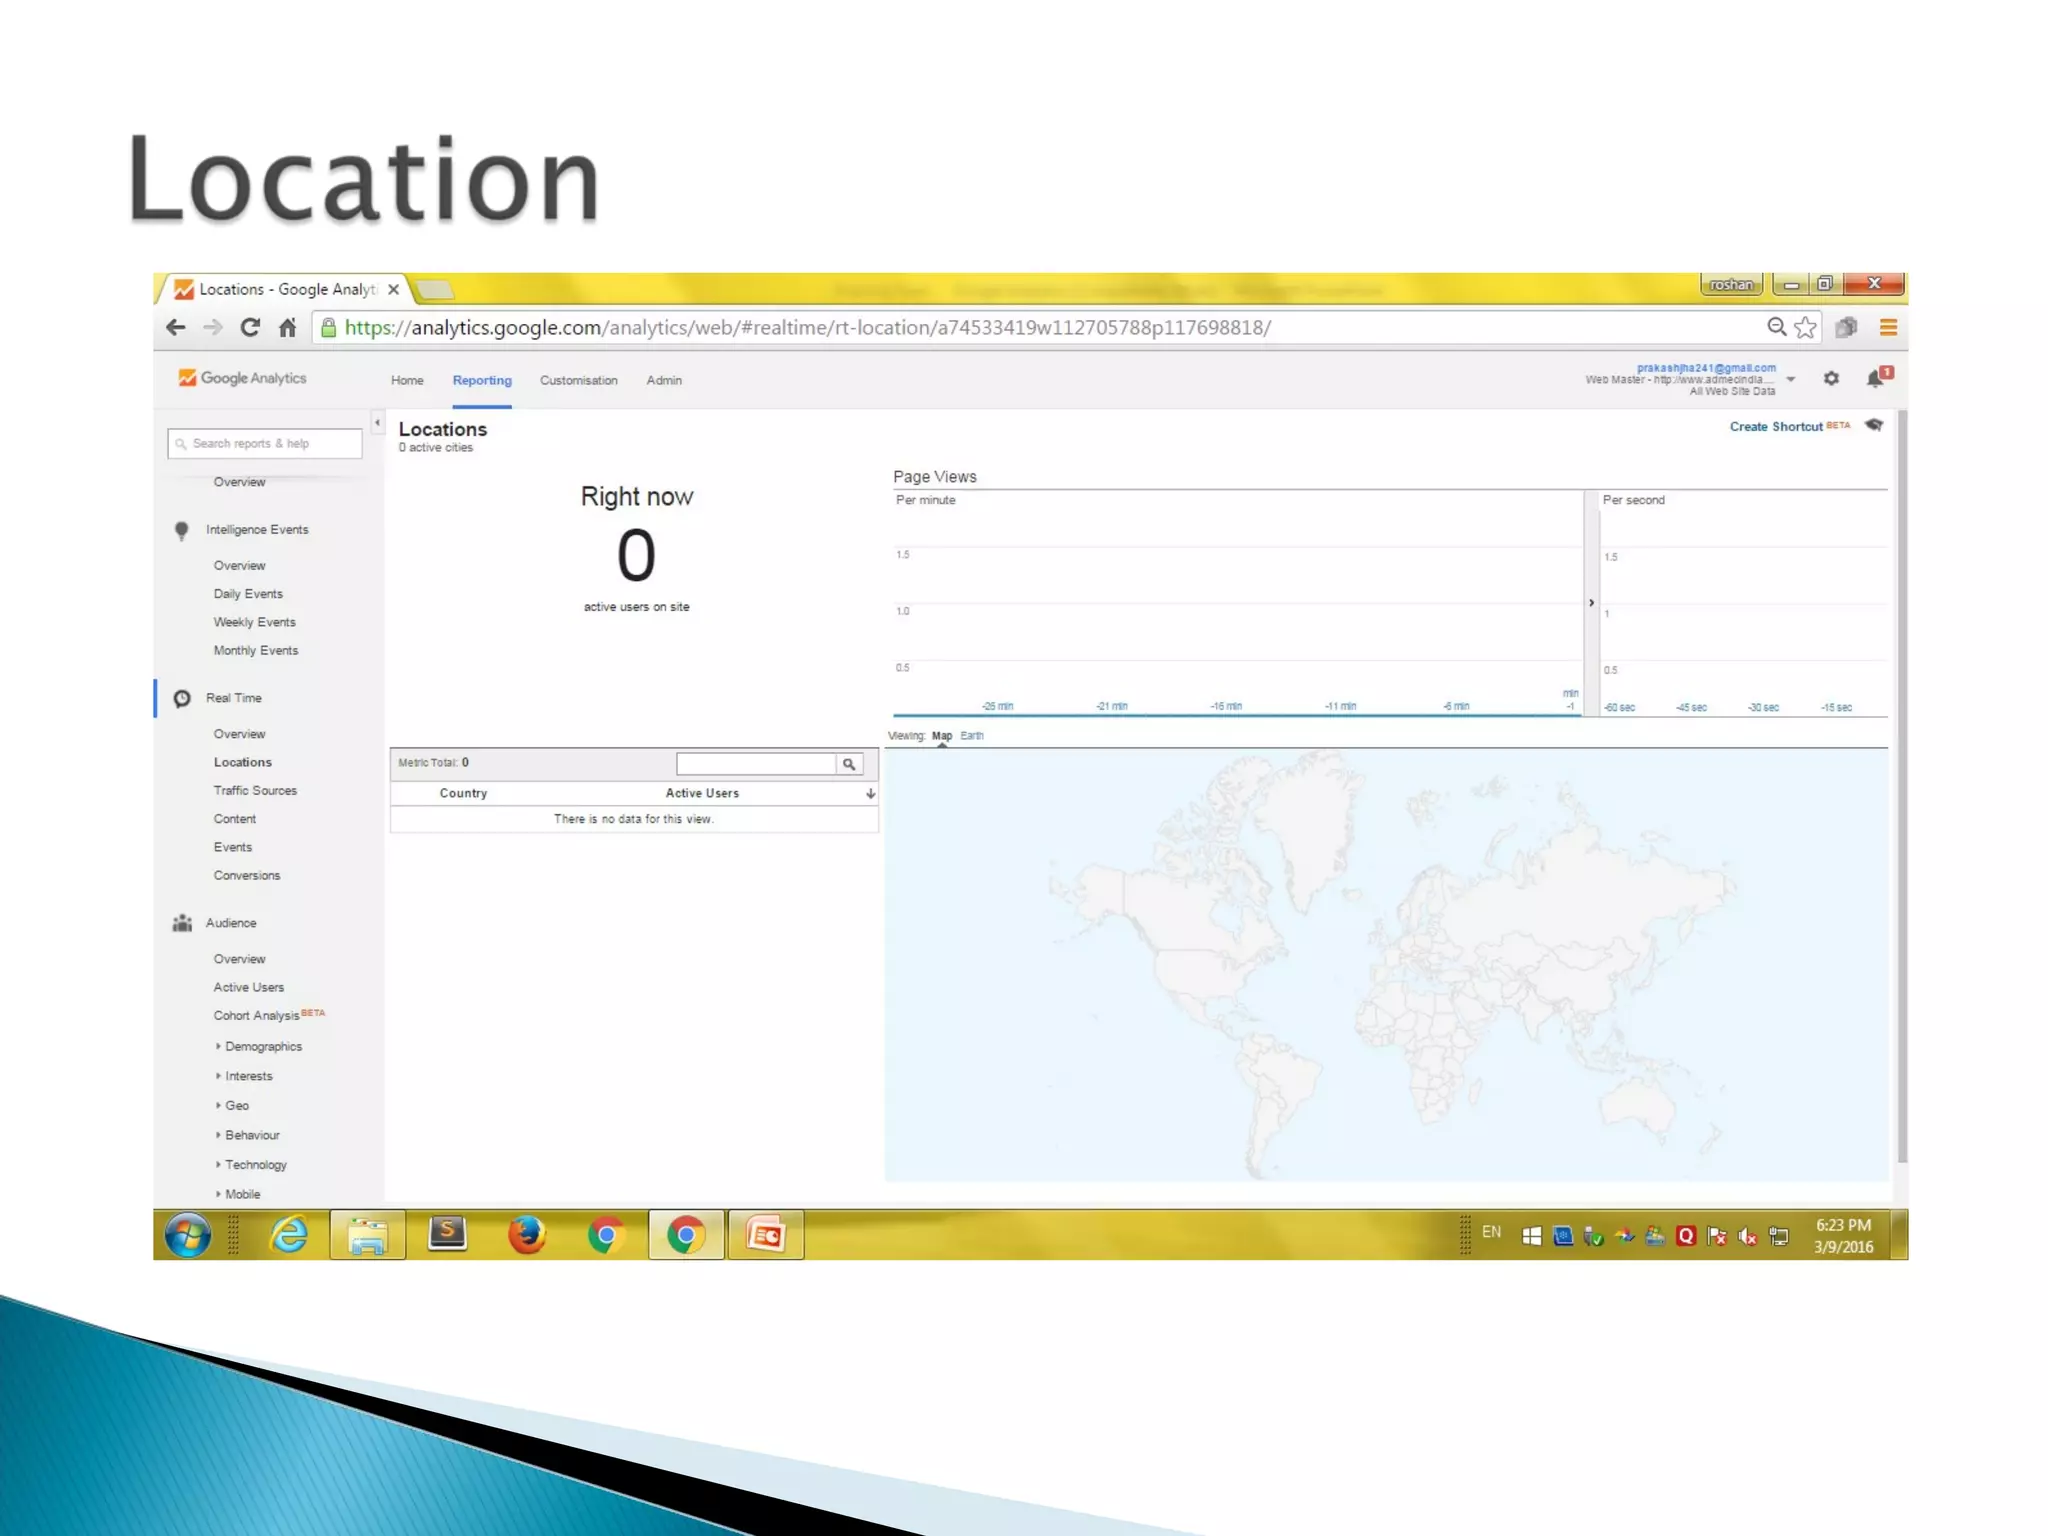The height and width of the screenshot is (1536, 2048).
Task: Click the browser reload icon
Action: point(250,327)
